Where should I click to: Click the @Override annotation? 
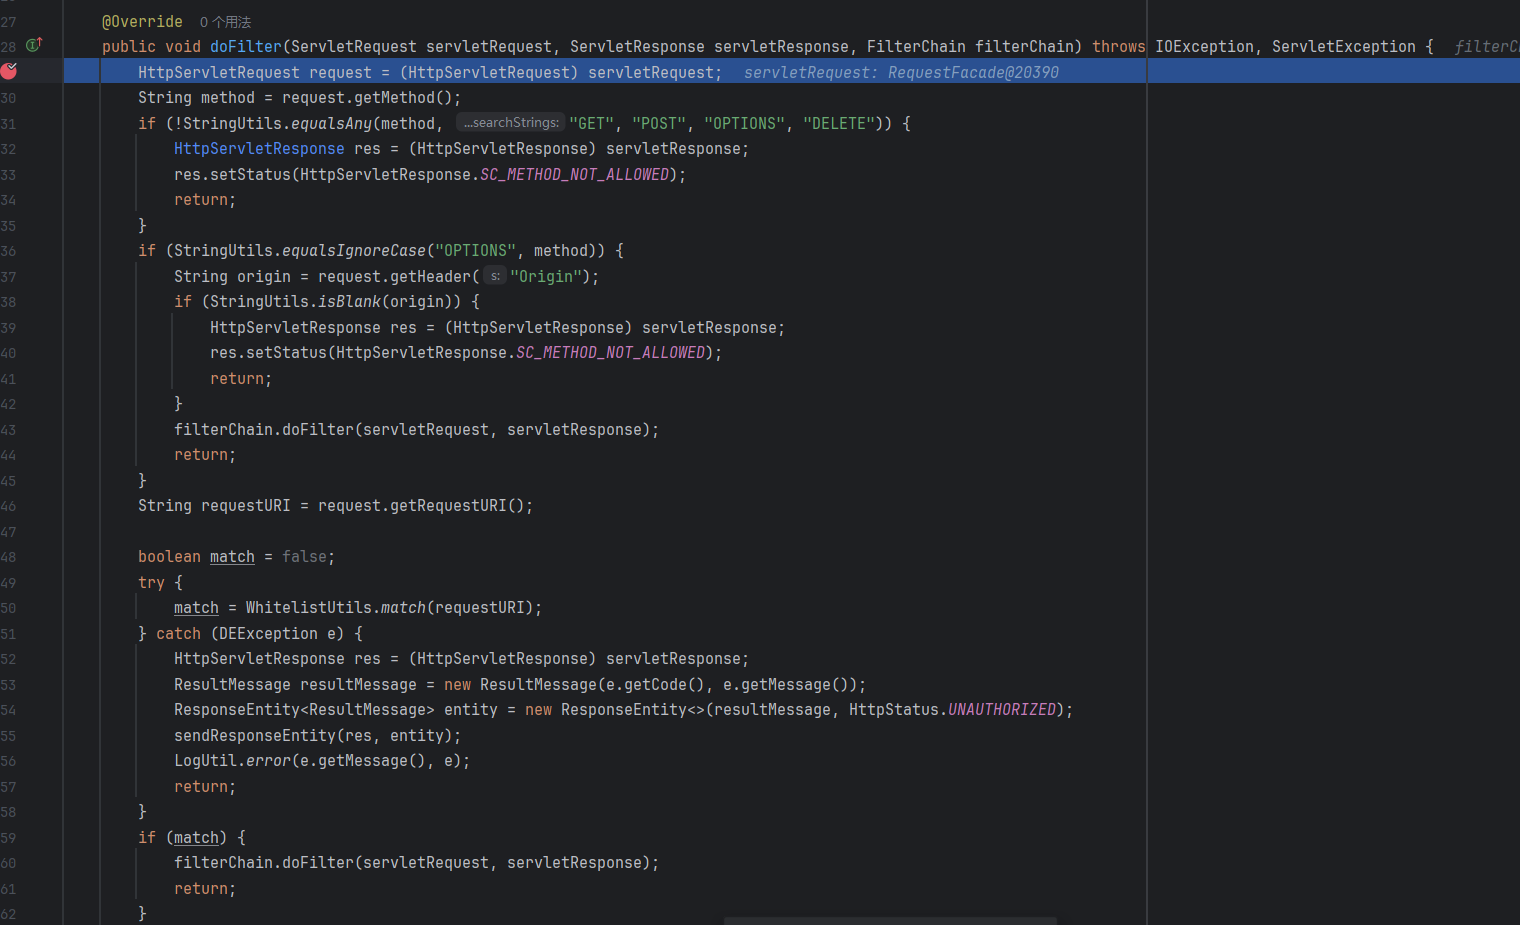pos(142,22)
